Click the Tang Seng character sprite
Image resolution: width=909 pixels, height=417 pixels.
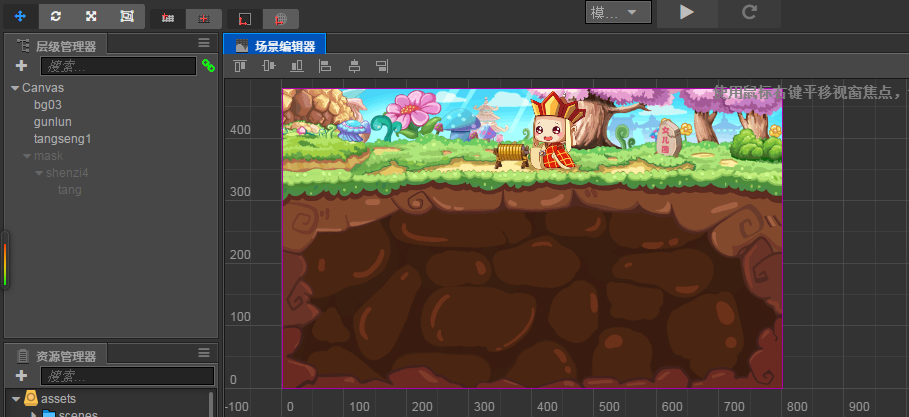click(x=555, y=130)
